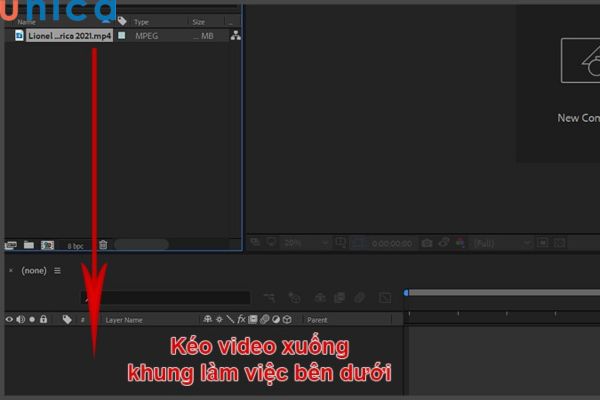The width and height of the screenshot is (600, 400).
Task: Click the gray time navigator bar
Action: [504, 293]
